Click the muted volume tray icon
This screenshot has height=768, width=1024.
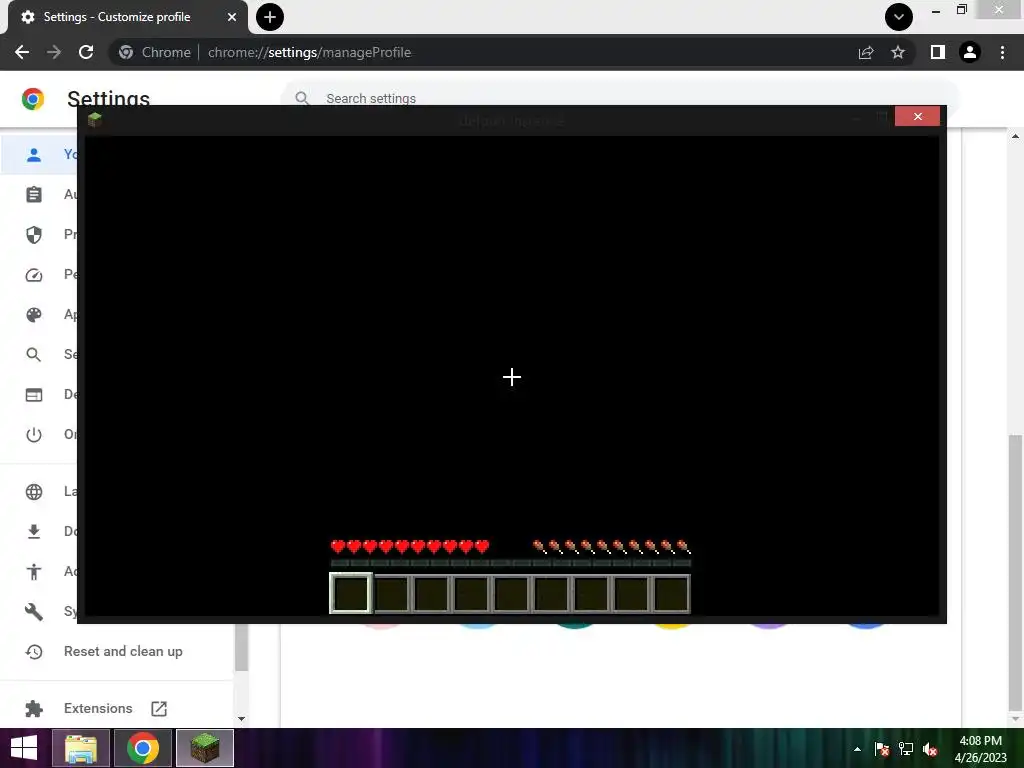pos(930,749)
